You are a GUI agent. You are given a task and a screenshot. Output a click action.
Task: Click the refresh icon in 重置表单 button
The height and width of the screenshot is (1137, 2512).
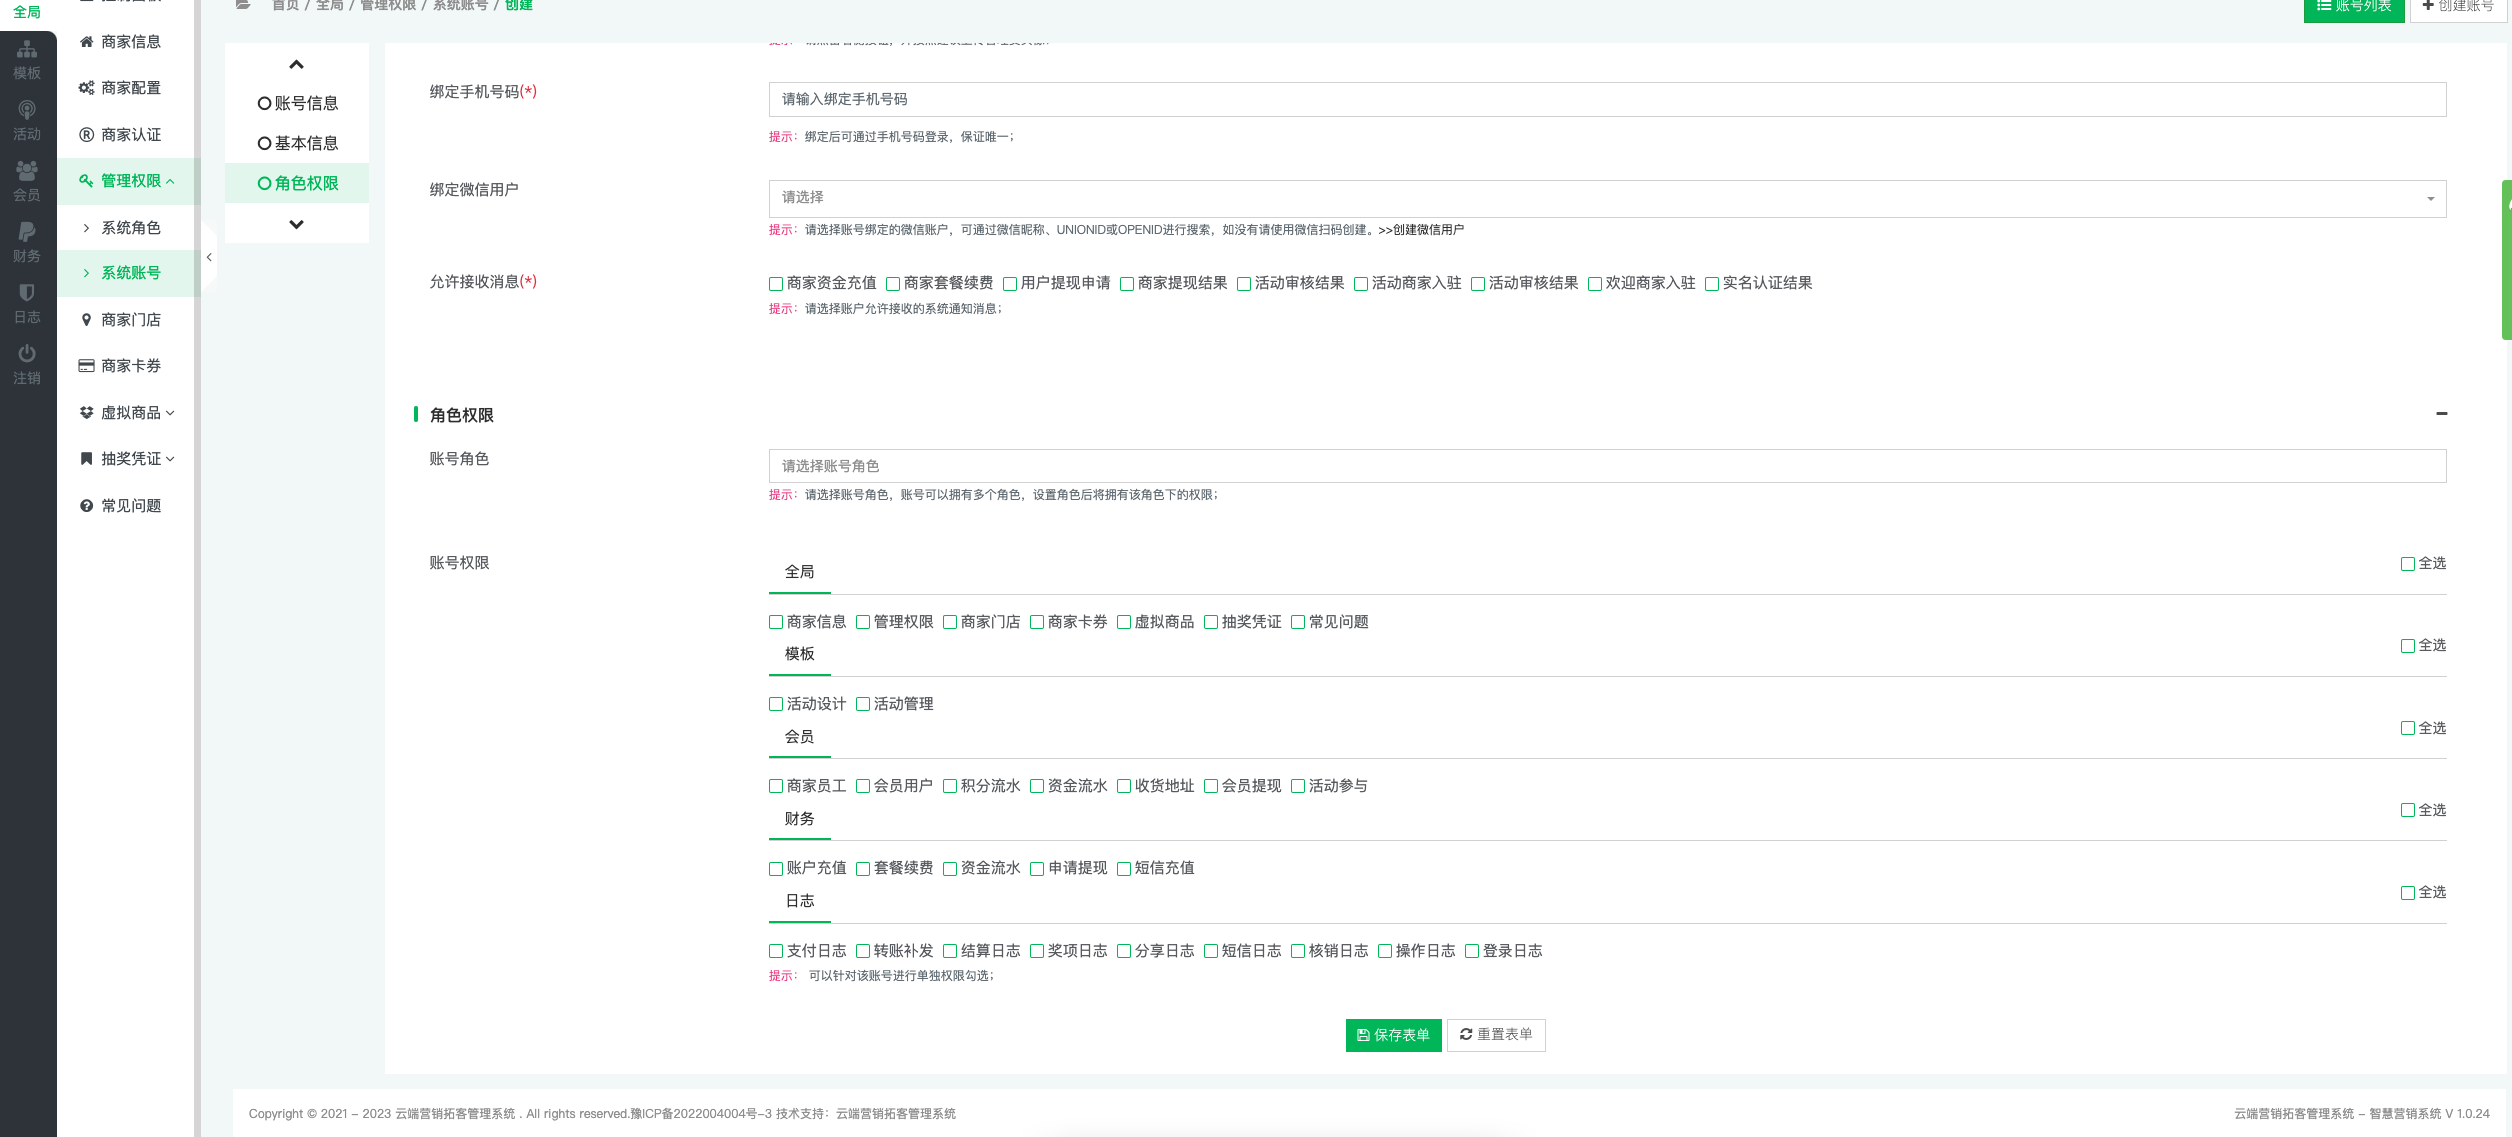(x=1466, y=1034)
